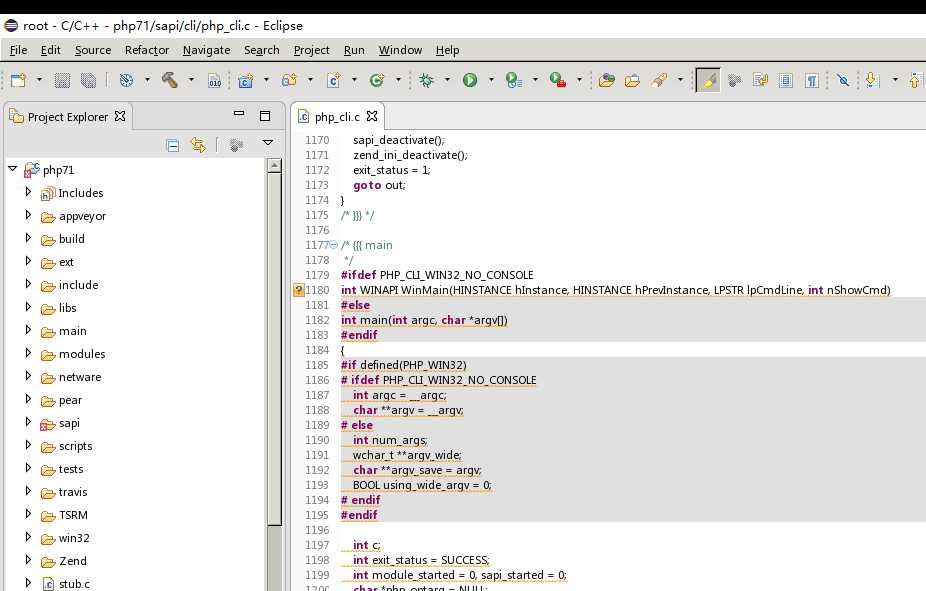This screenshot has height=591, width=926.
Task: Expand the Zend folder
Action: click(28, 560)
